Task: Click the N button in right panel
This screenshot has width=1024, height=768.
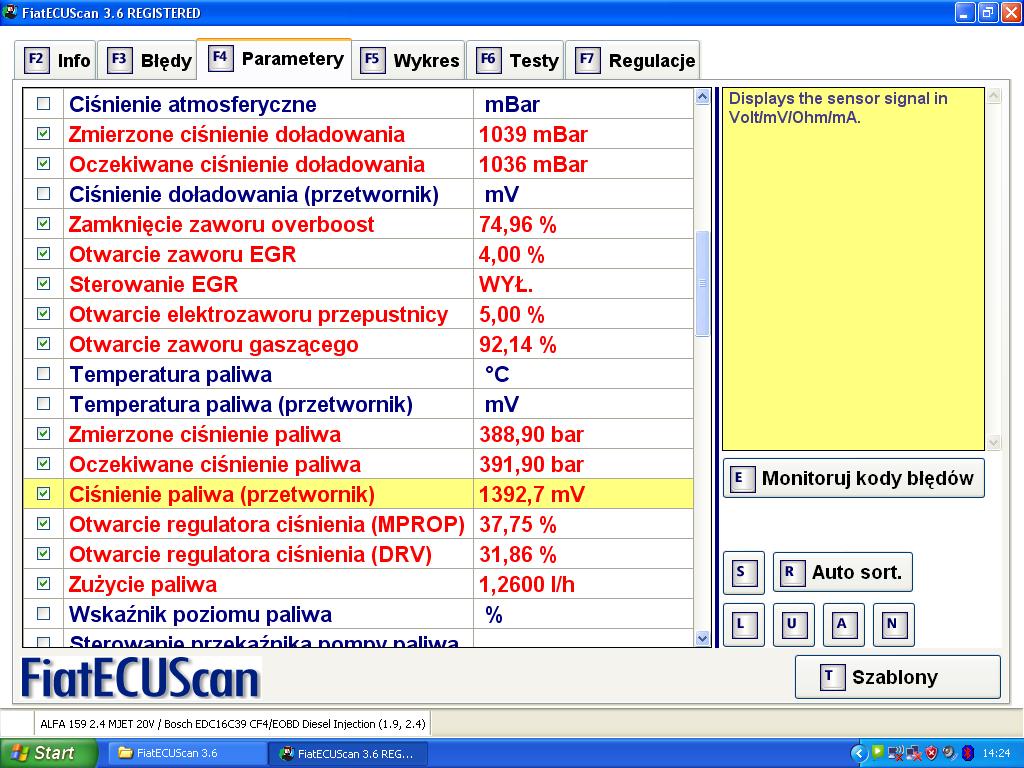Action: tap(893, 624)
